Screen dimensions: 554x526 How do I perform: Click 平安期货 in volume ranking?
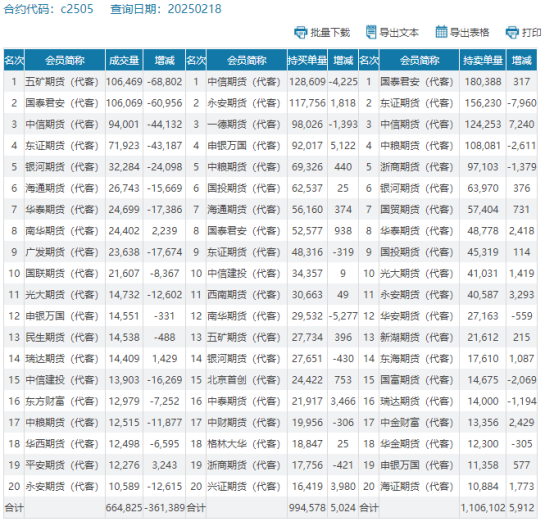point(61,465)
